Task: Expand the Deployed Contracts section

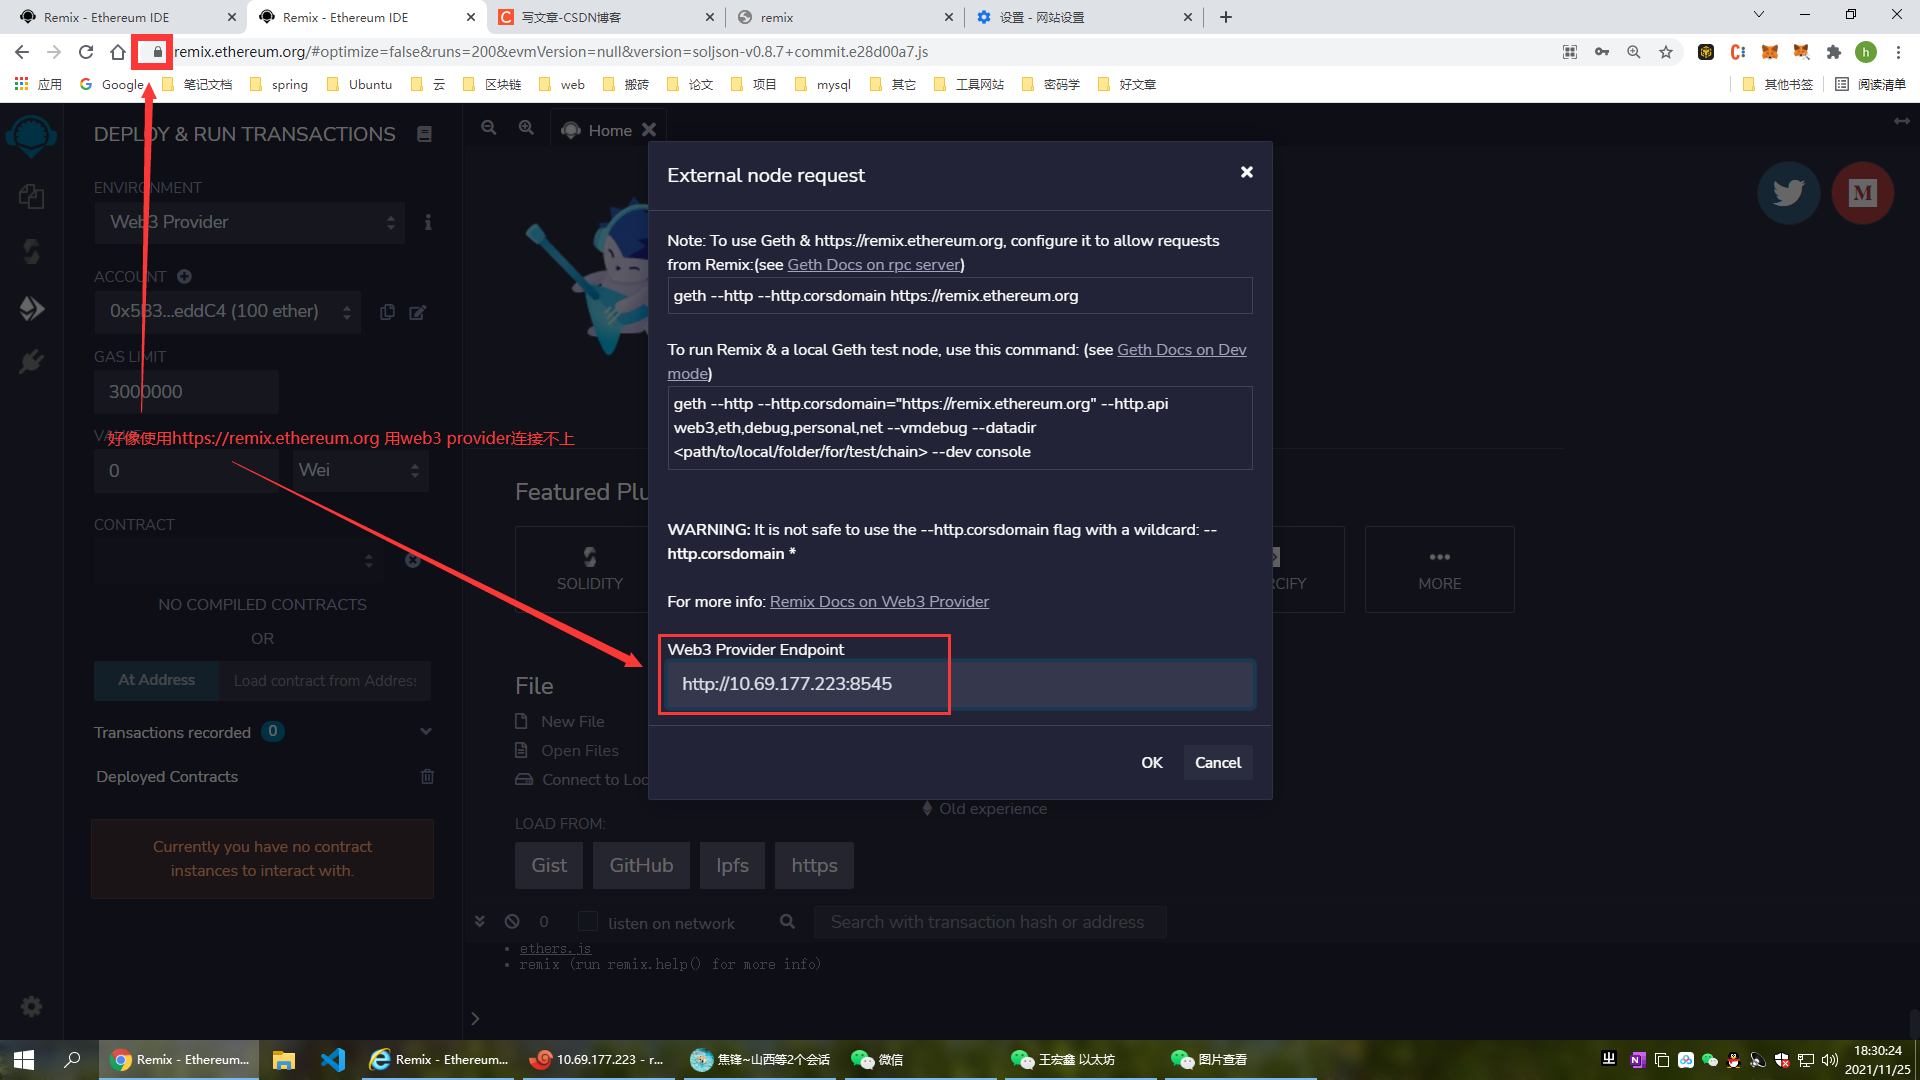Action: point(166,777)
